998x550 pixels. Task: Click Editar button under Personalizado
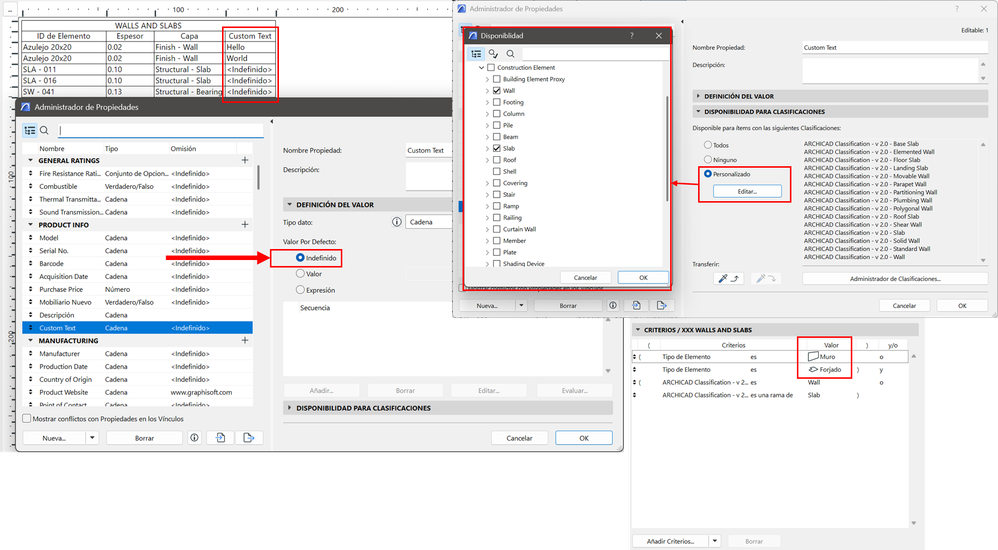[x=747, y=191]
